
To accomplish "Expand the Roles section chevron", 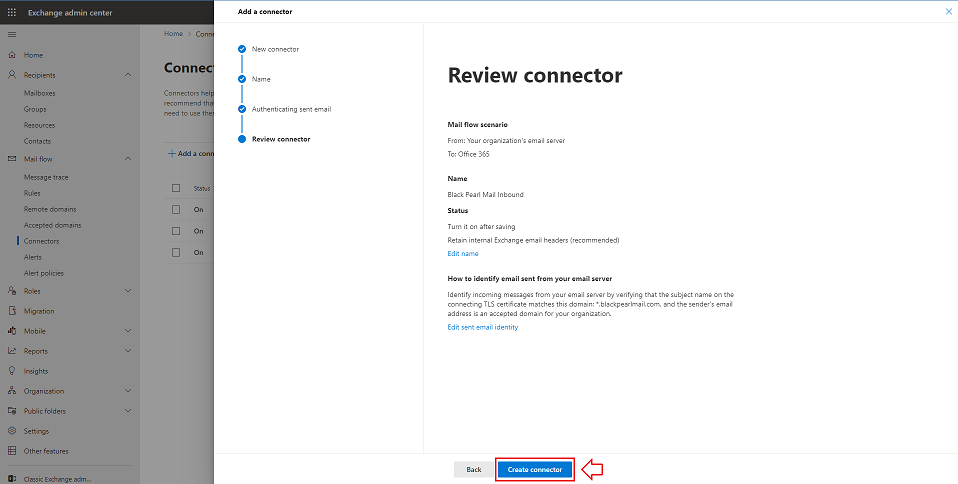I will coord(128,291).
